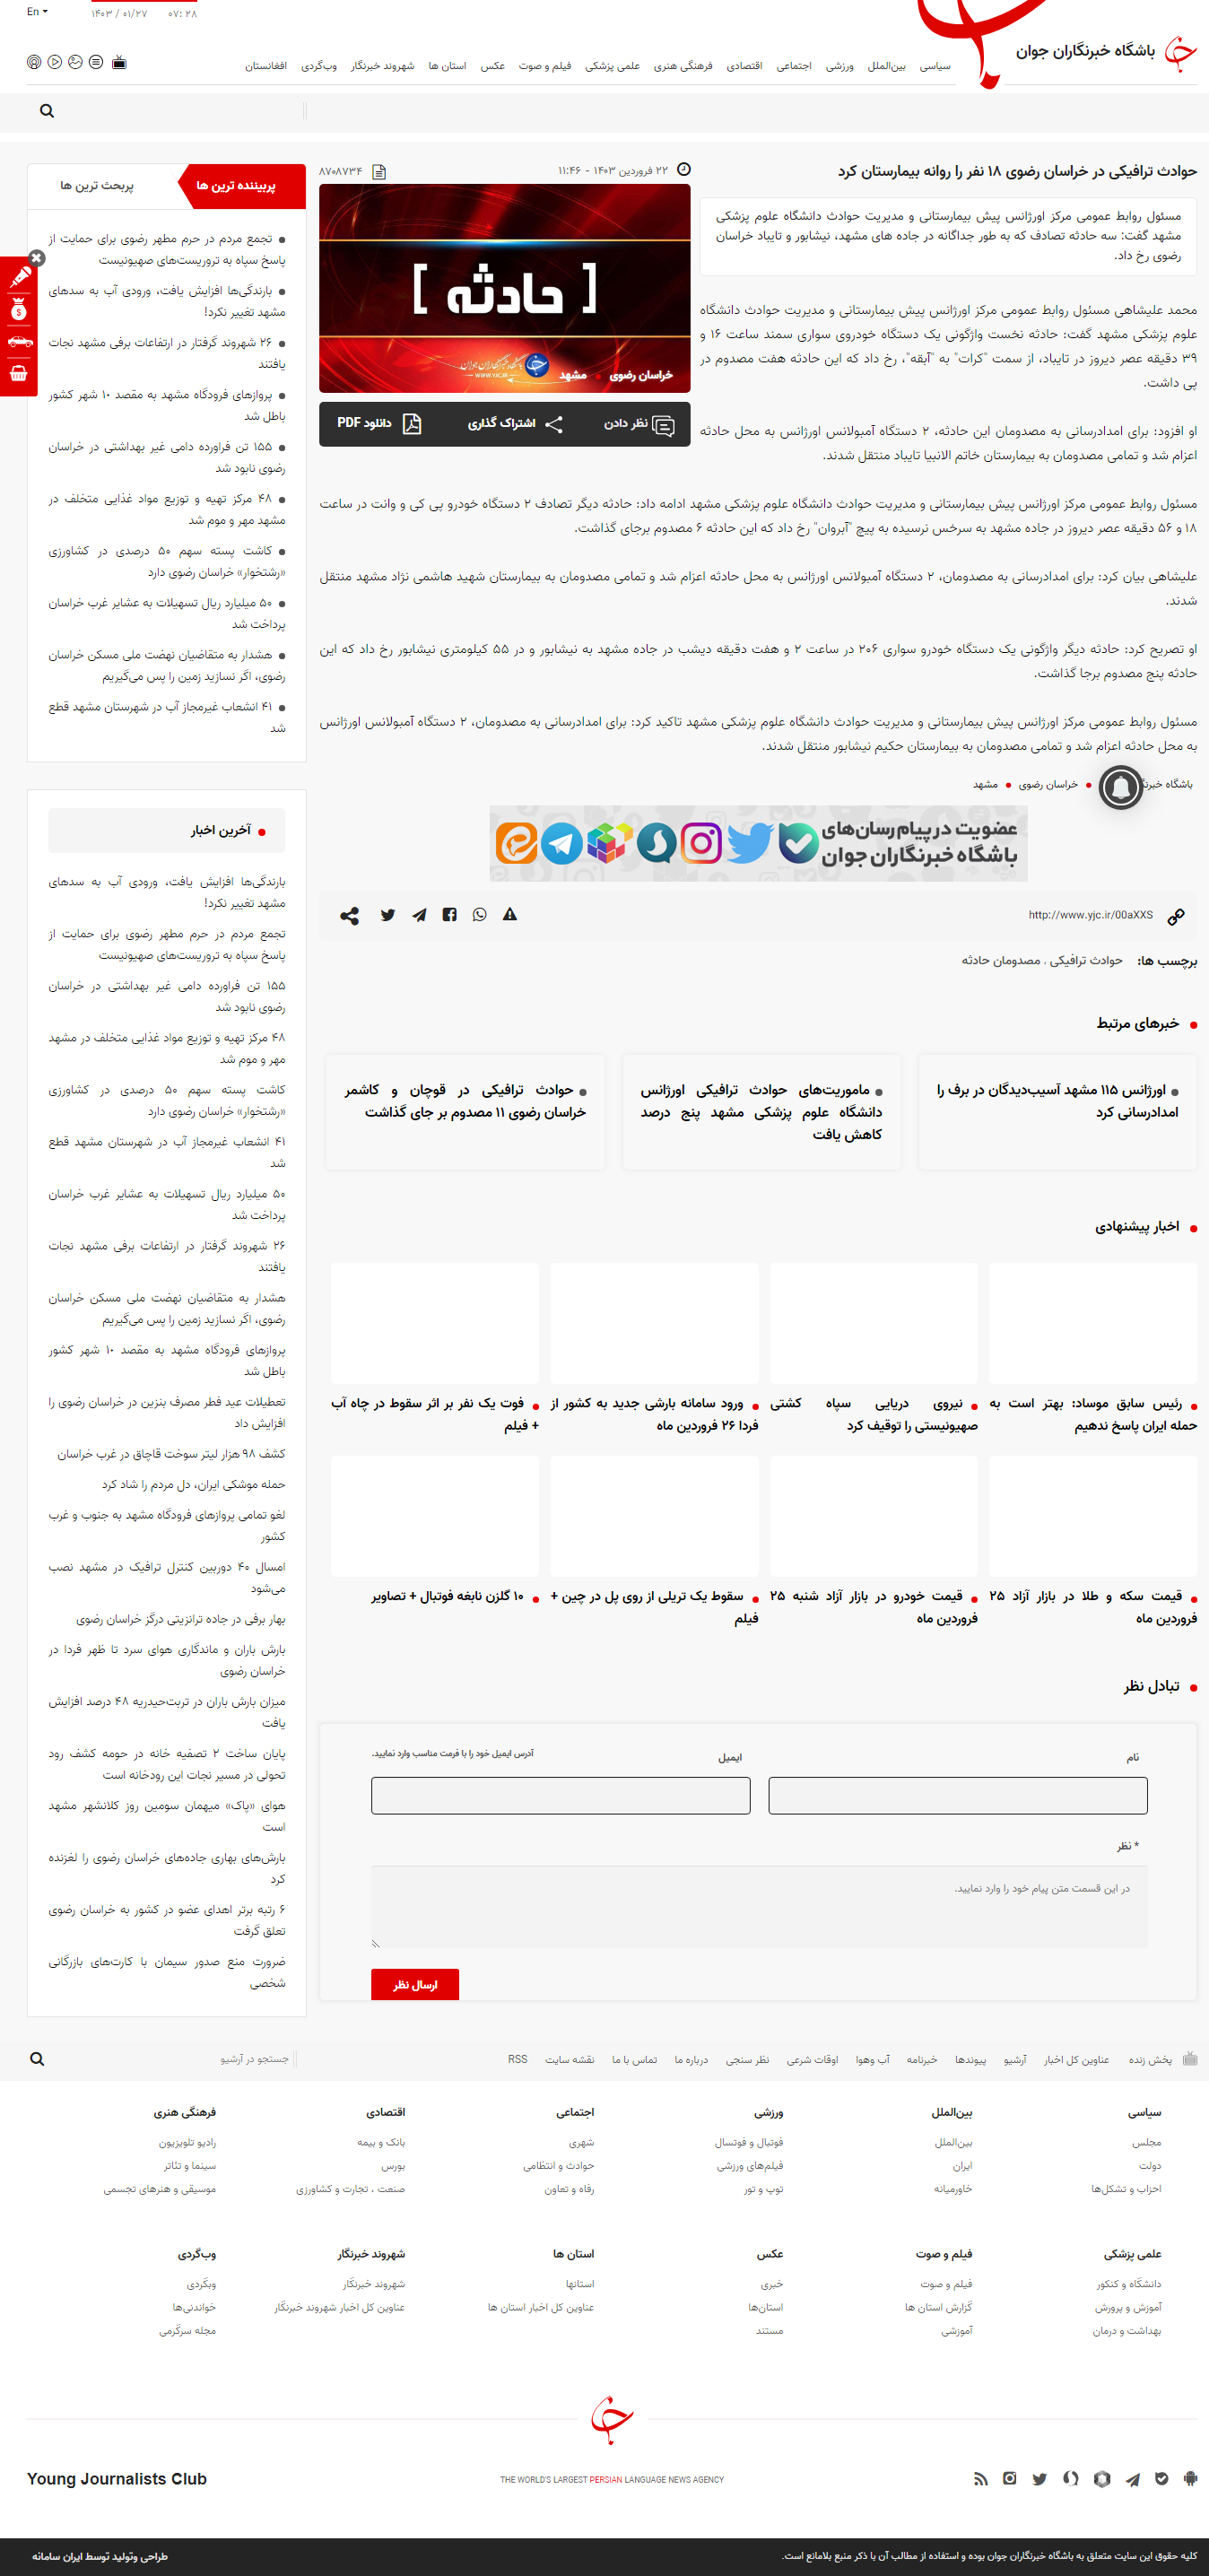Viewport: 1209px width, 2576px height.
Task: Click the خراسان رضوی breadcrumb link
Action: [1048, 785]
